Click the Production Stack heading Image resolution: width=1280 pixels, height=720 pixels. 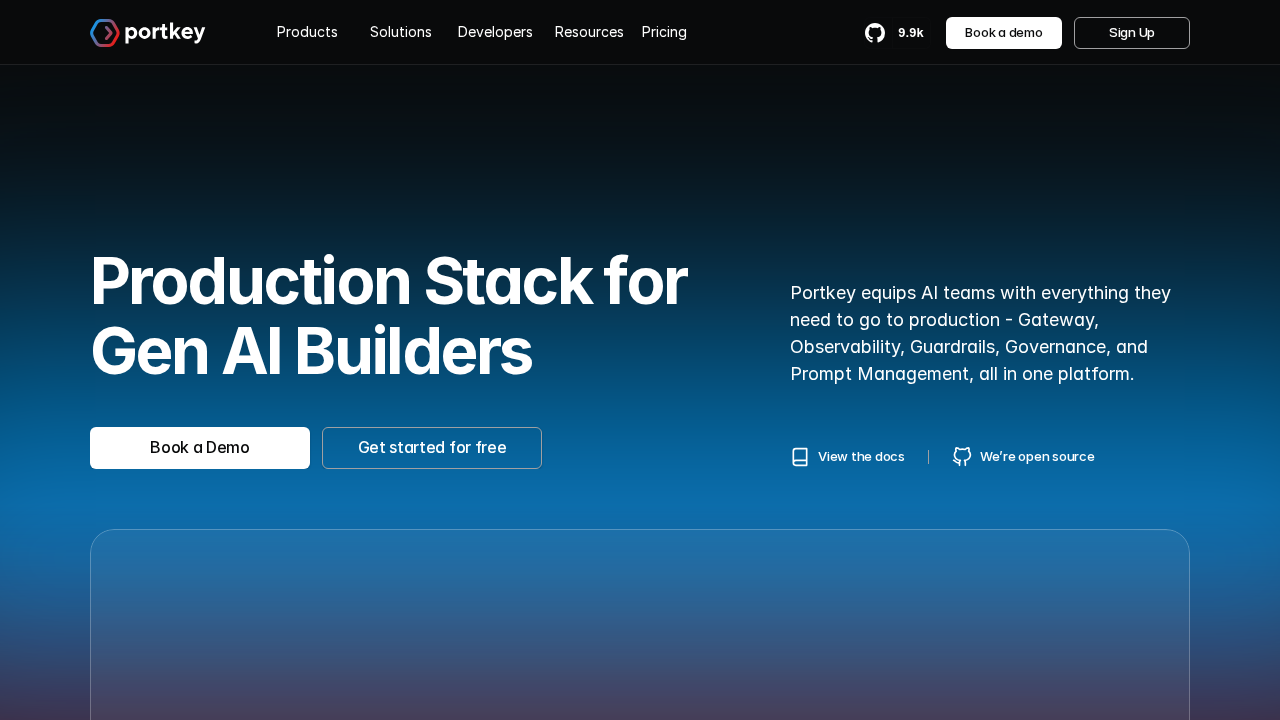389,315
